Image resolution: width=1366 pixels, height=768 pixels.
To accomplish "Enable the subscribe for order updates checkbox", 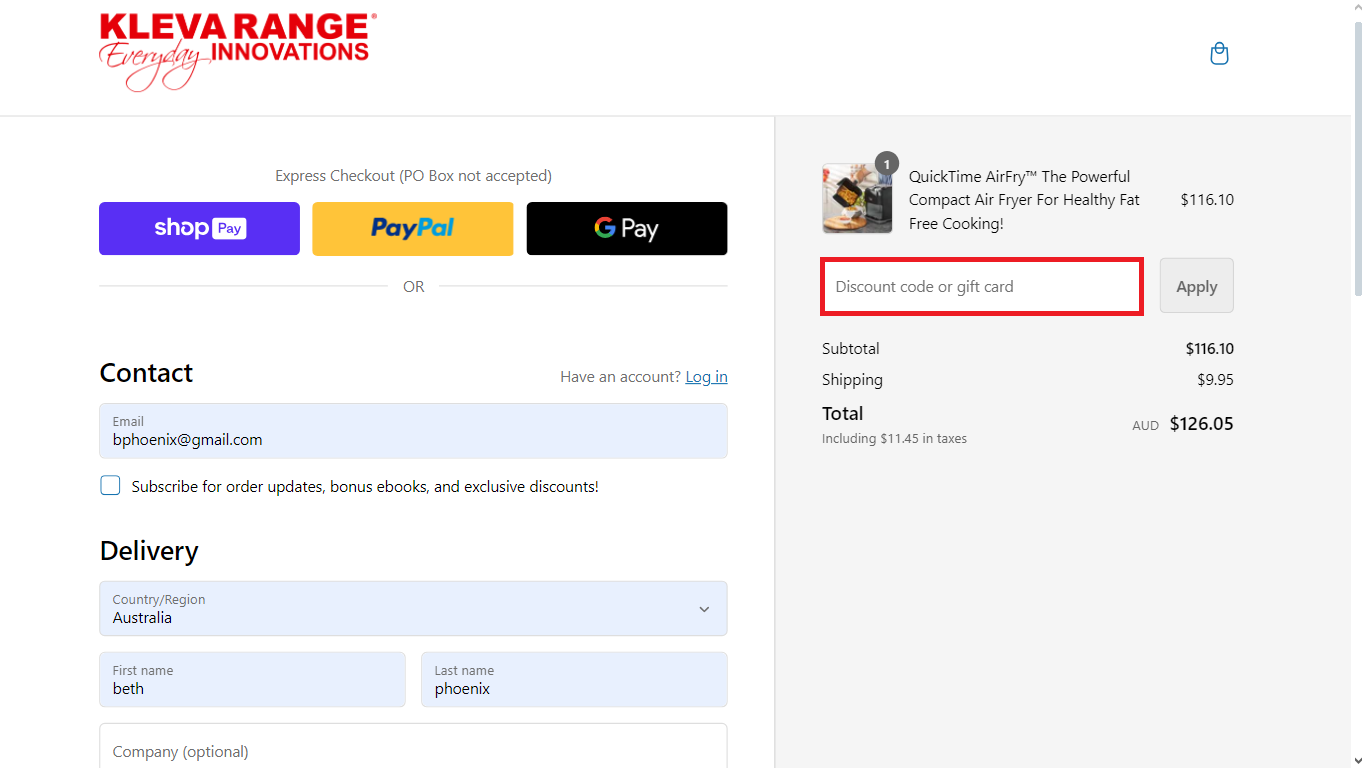I will (x=110, y=485).
